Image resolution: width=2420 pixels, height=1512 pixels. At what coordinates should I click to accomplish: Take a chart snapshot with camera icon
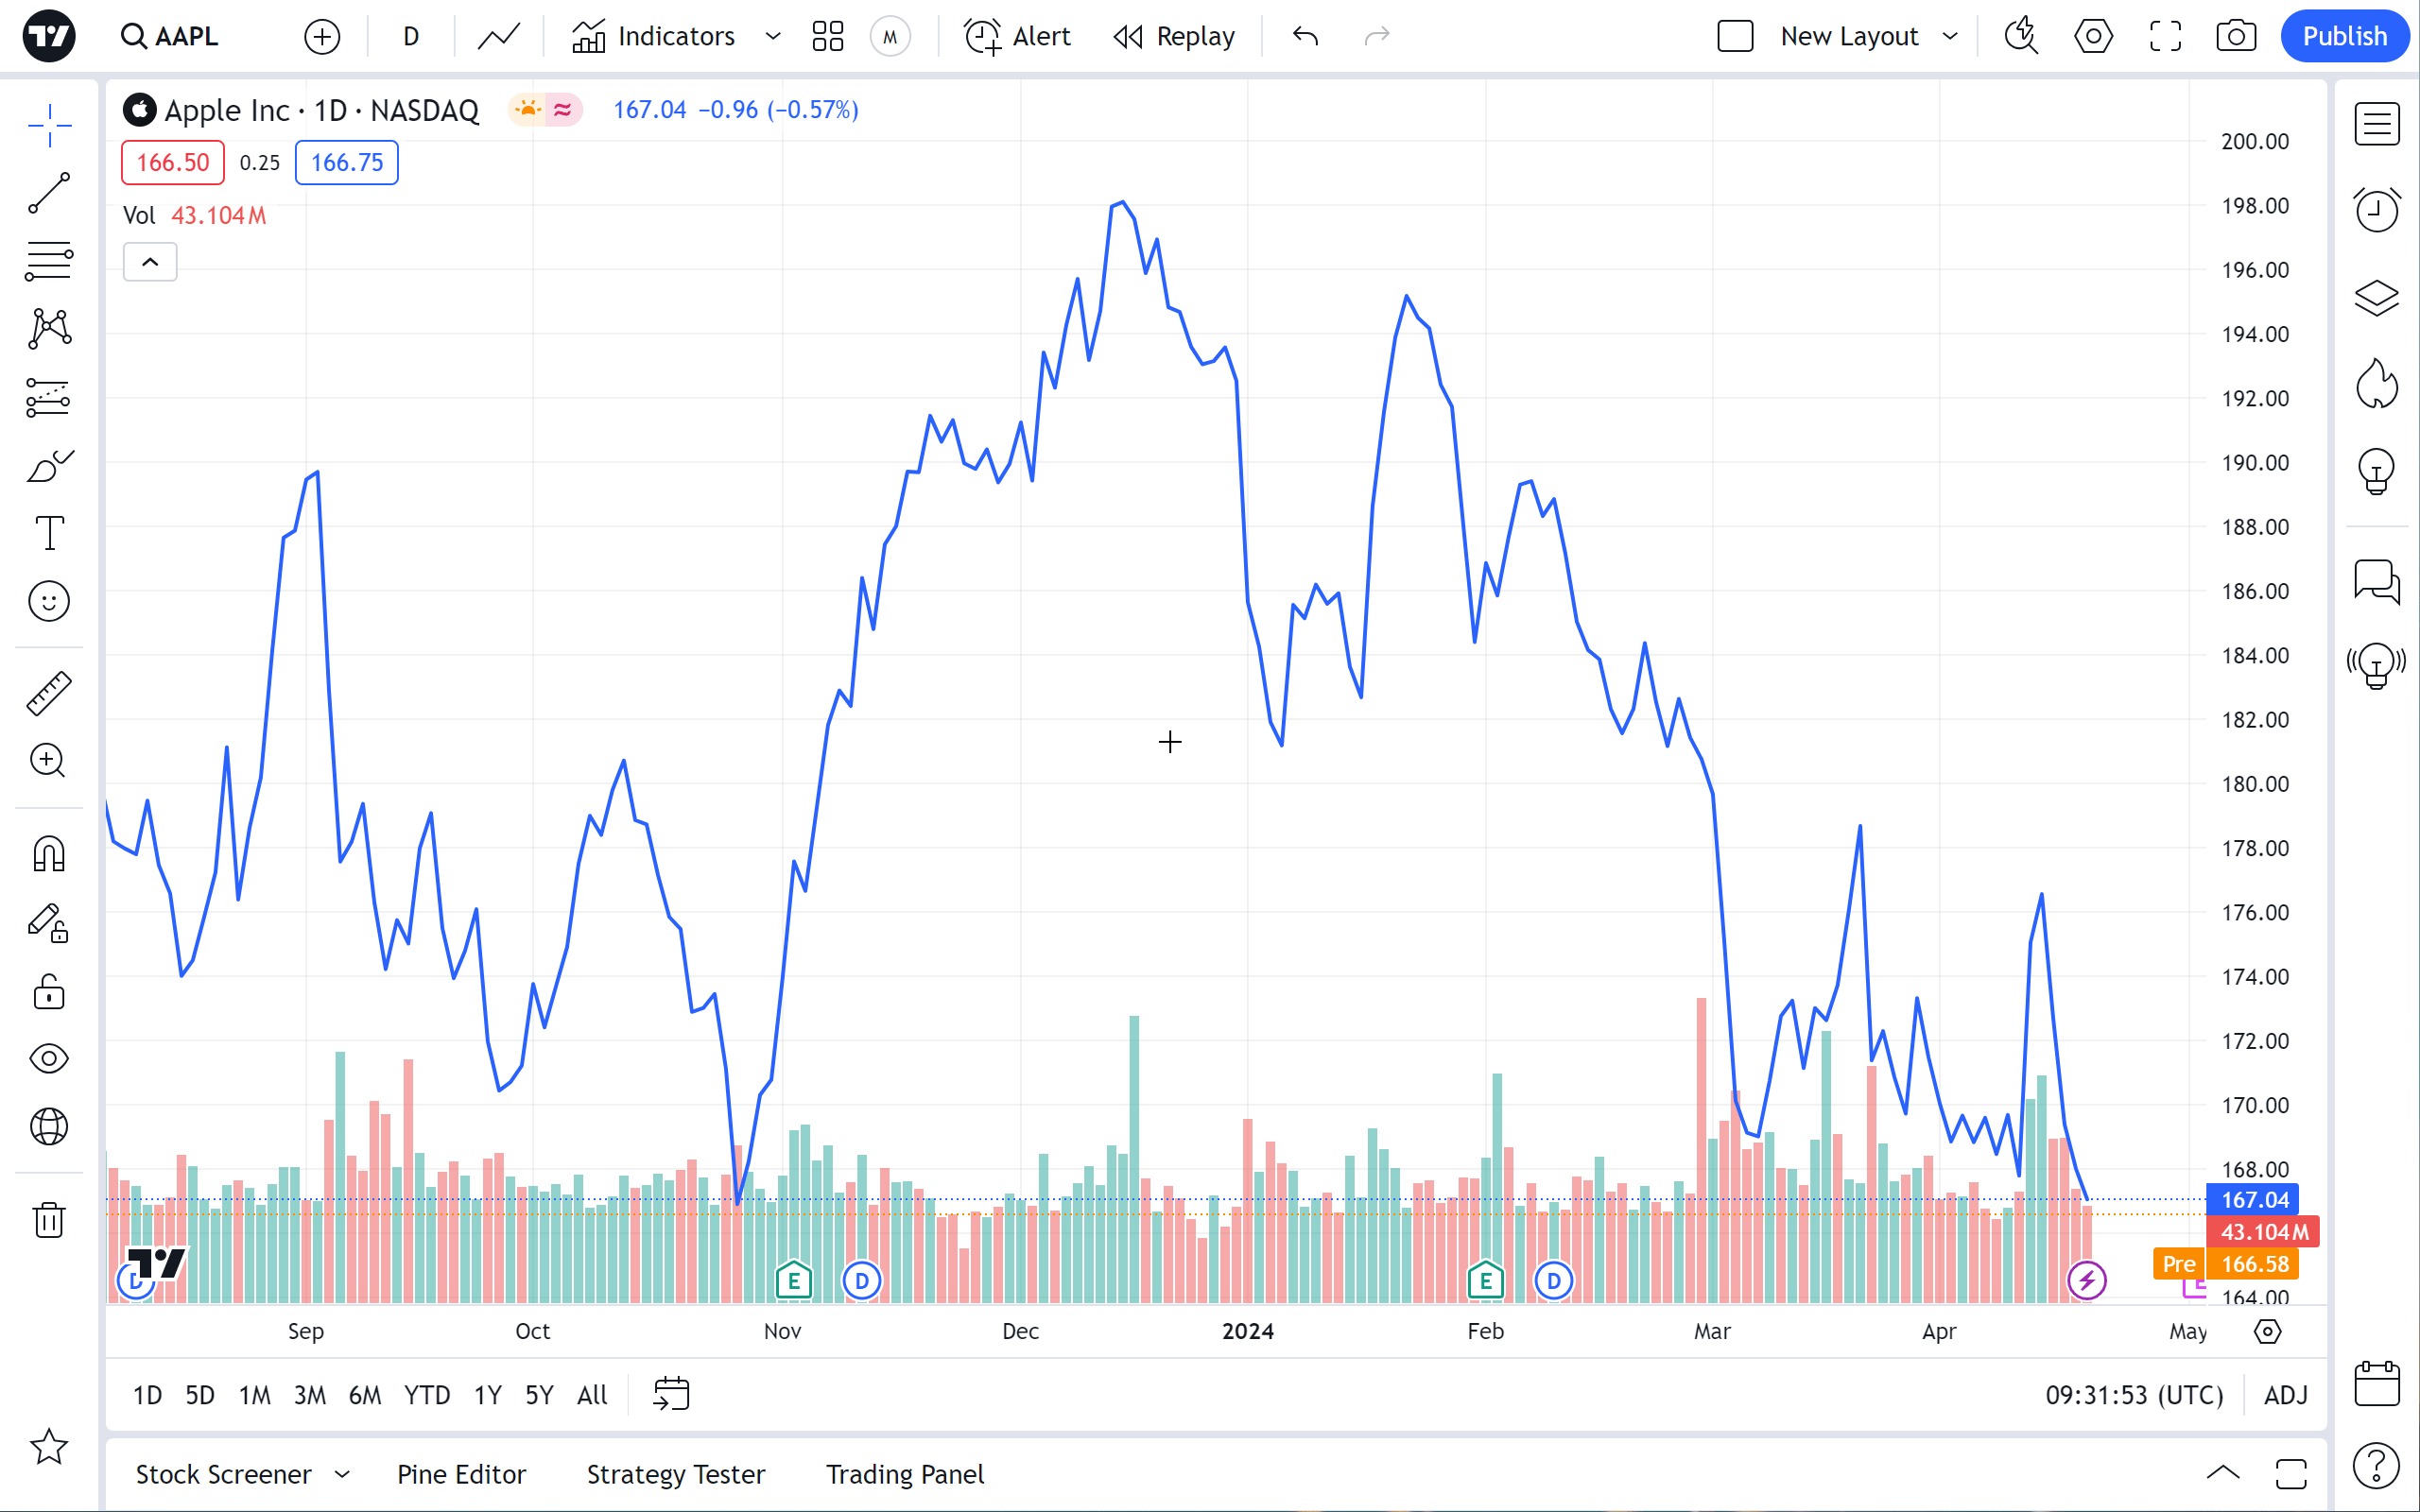pyautogui.click(x=2235, y=37)
